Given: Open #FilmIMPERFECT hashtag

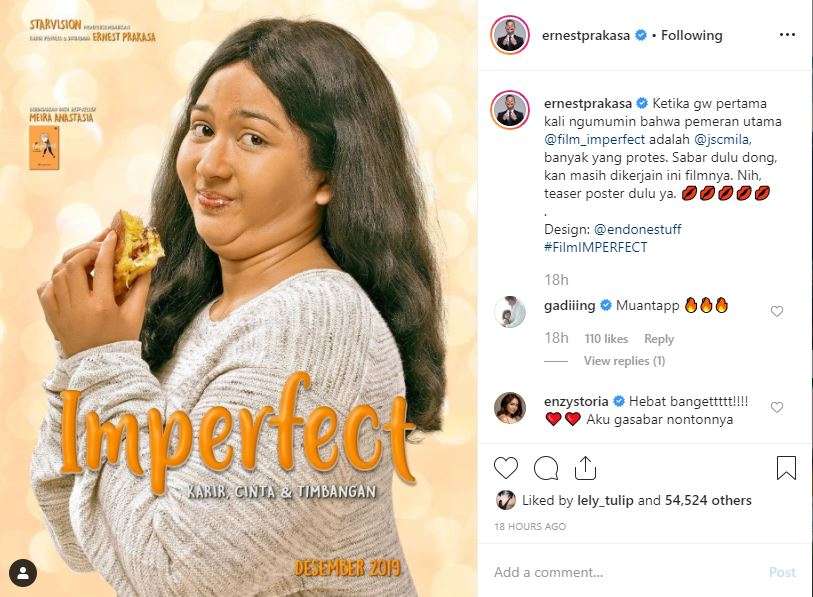Looking at the screenshot, I should coord(596,247).
